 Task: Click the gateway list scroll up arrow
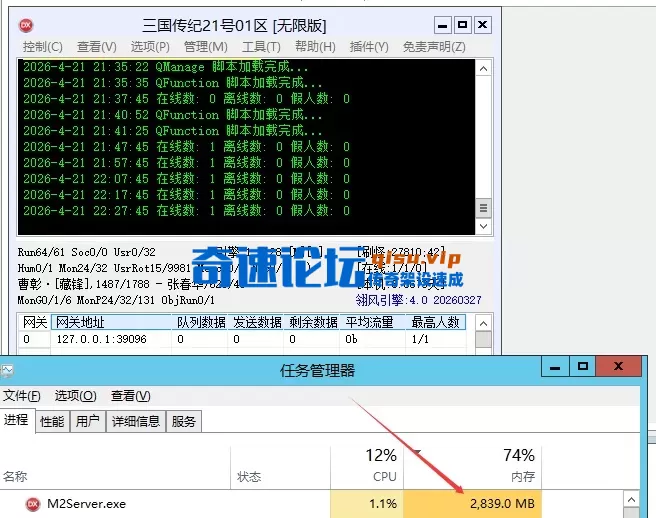point(484,323)
